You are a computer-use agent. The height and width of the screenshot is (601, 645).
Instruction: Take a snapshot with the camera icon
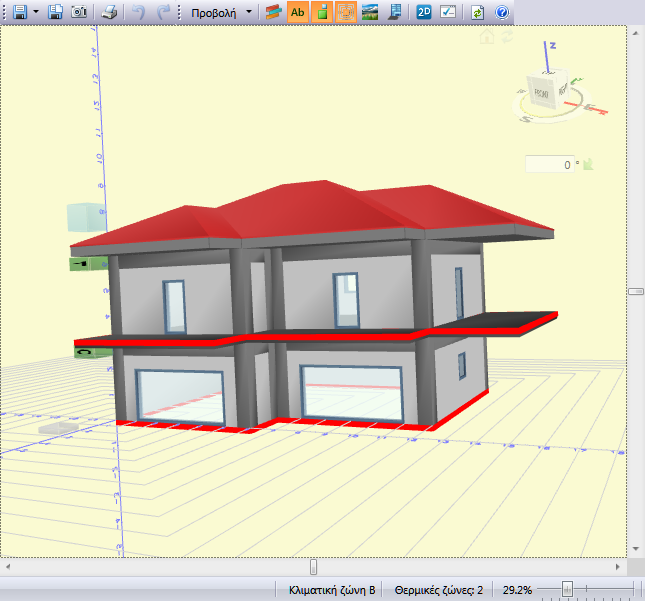79,12
